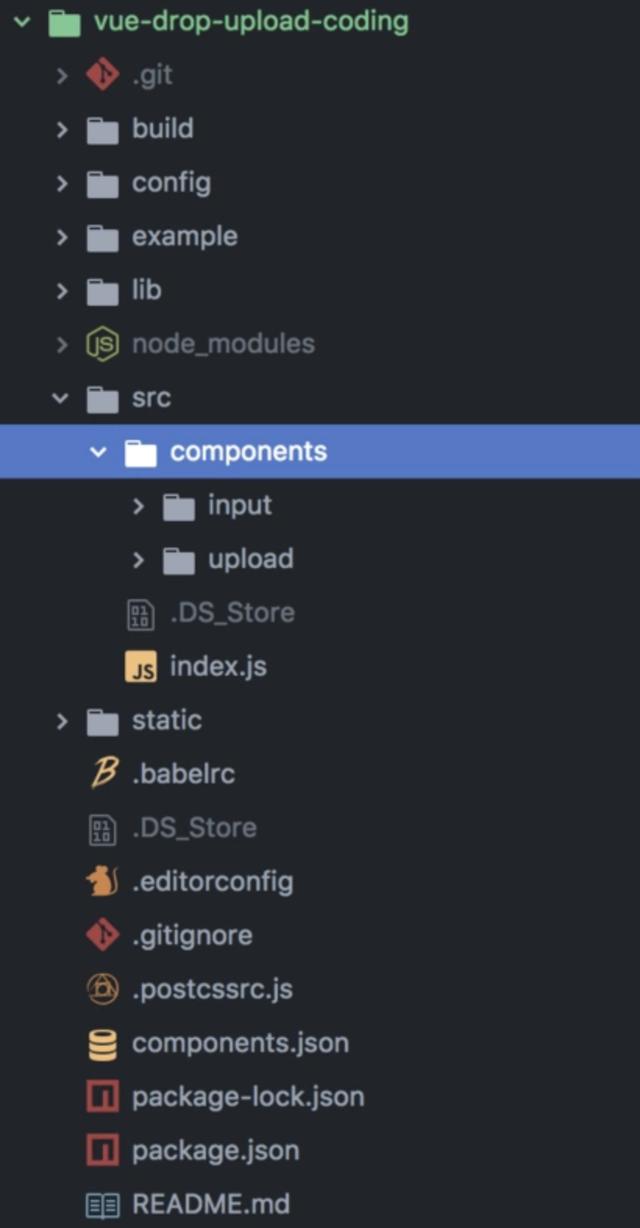Collapse the src folder chevron
This screenshot has height=1228, width=640.
pyautogui.click(x=61, y=398)
